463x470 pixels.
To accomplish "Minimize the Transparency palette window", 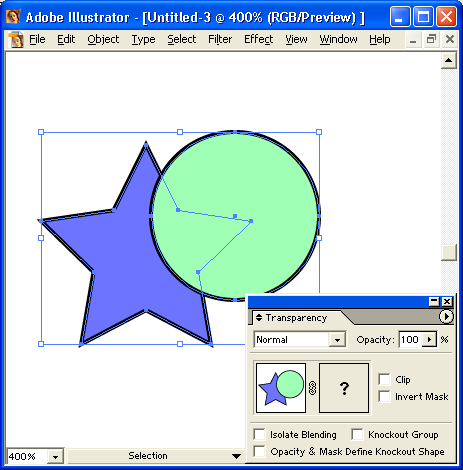I will pos(434,302).
